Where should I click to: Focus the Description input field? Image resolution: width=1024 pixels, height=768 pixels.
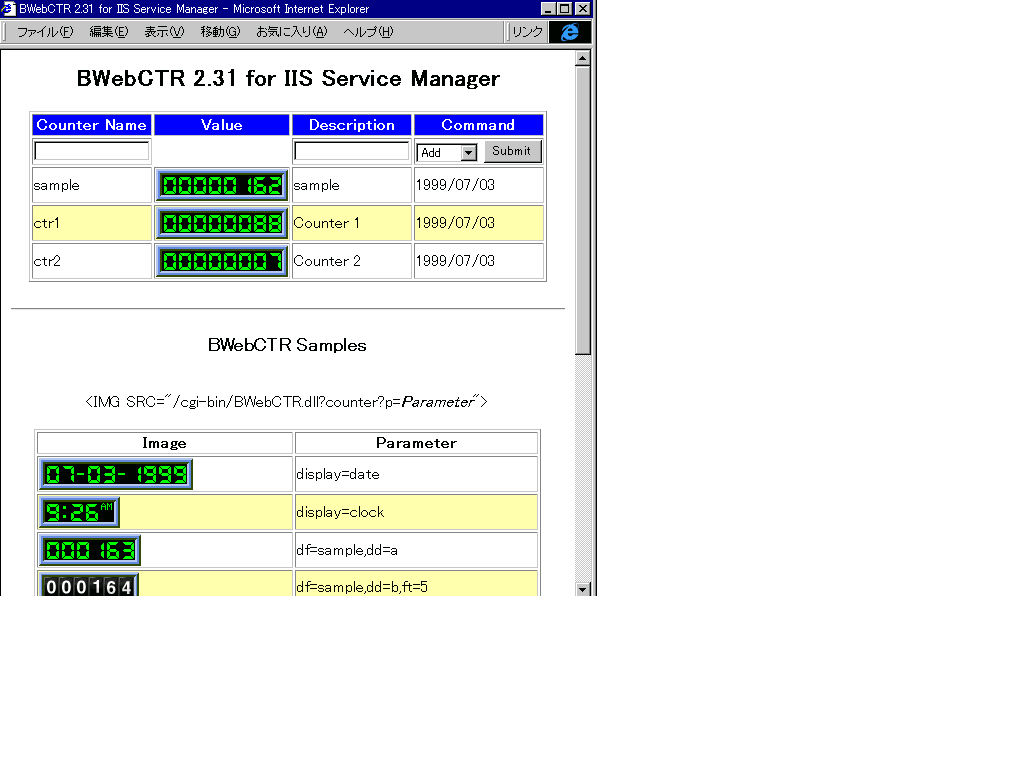click(351, 151)
